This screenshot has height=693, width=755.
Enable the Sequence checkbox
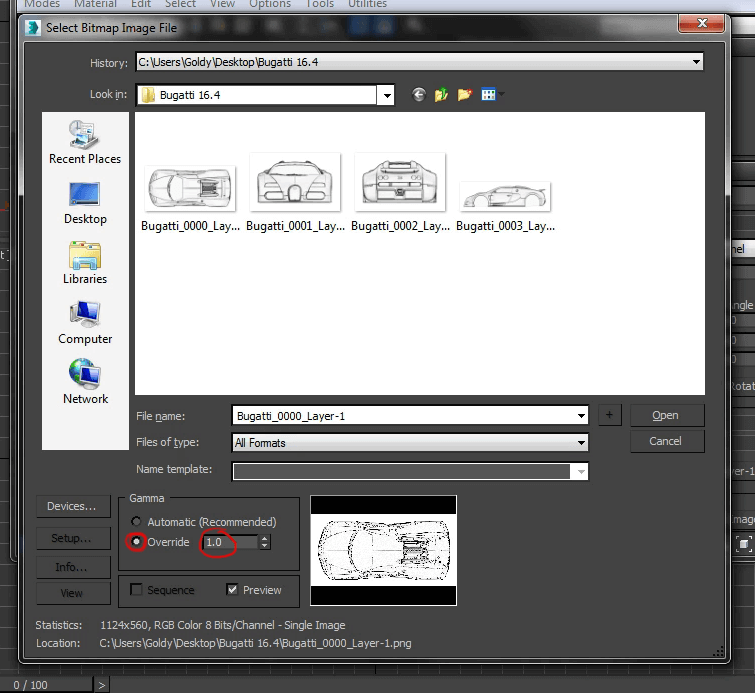click(x=137, y=590)
